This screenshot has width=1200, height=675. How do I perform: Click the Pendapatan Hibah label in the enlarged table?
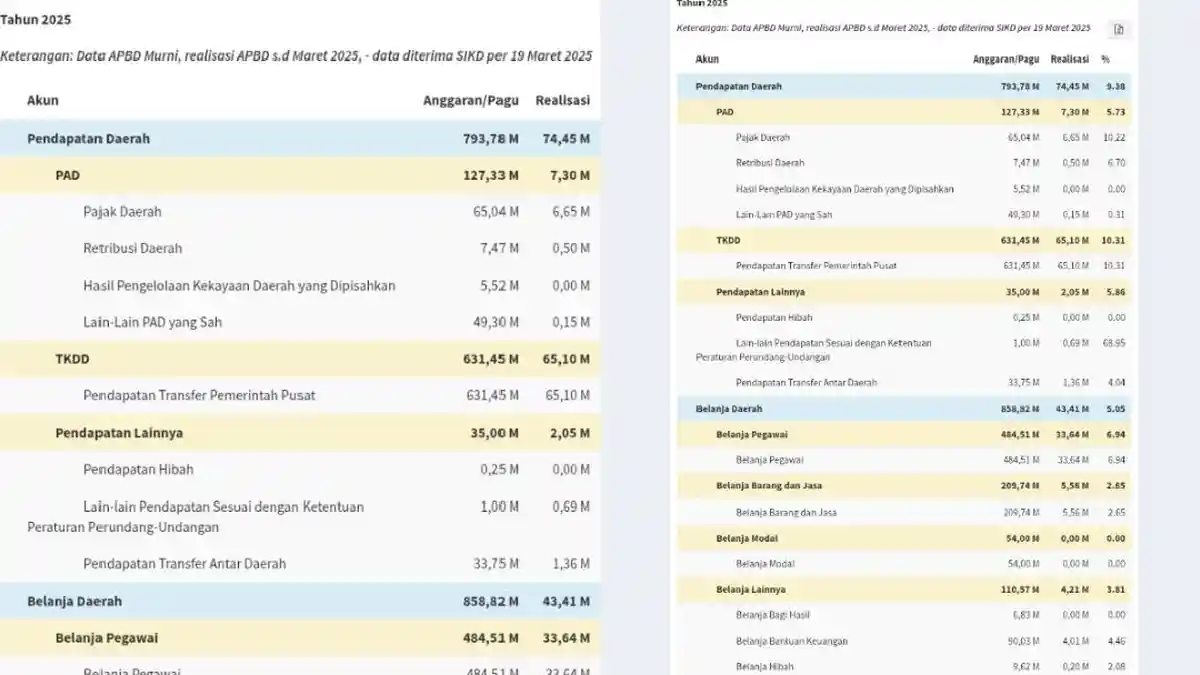(x=138, y=469)
